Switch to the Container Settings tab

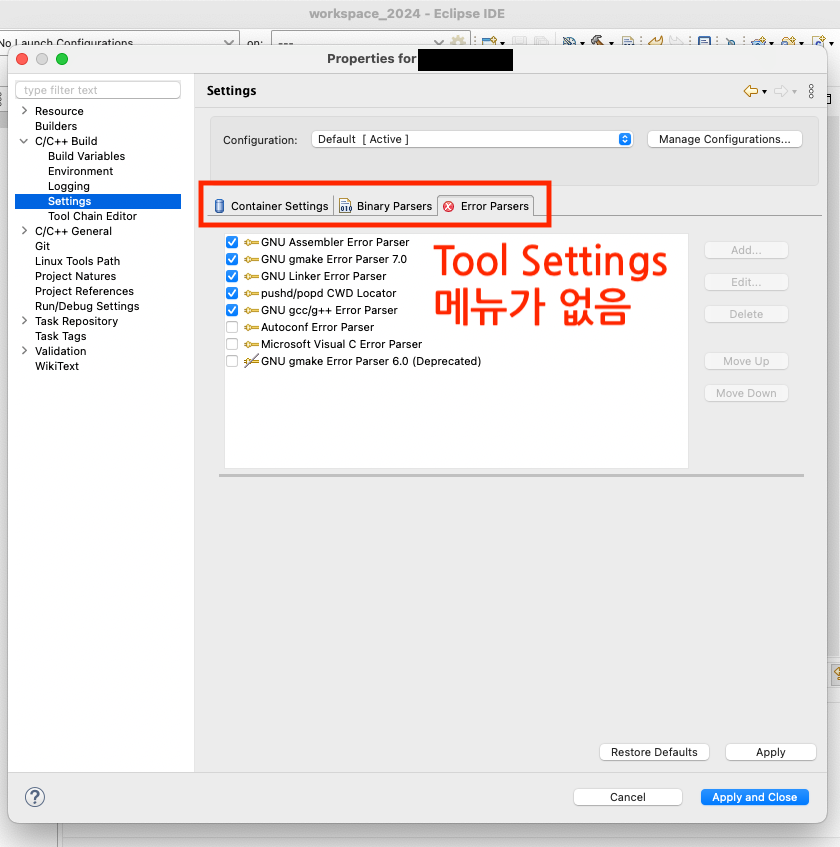tap(272, 206)
